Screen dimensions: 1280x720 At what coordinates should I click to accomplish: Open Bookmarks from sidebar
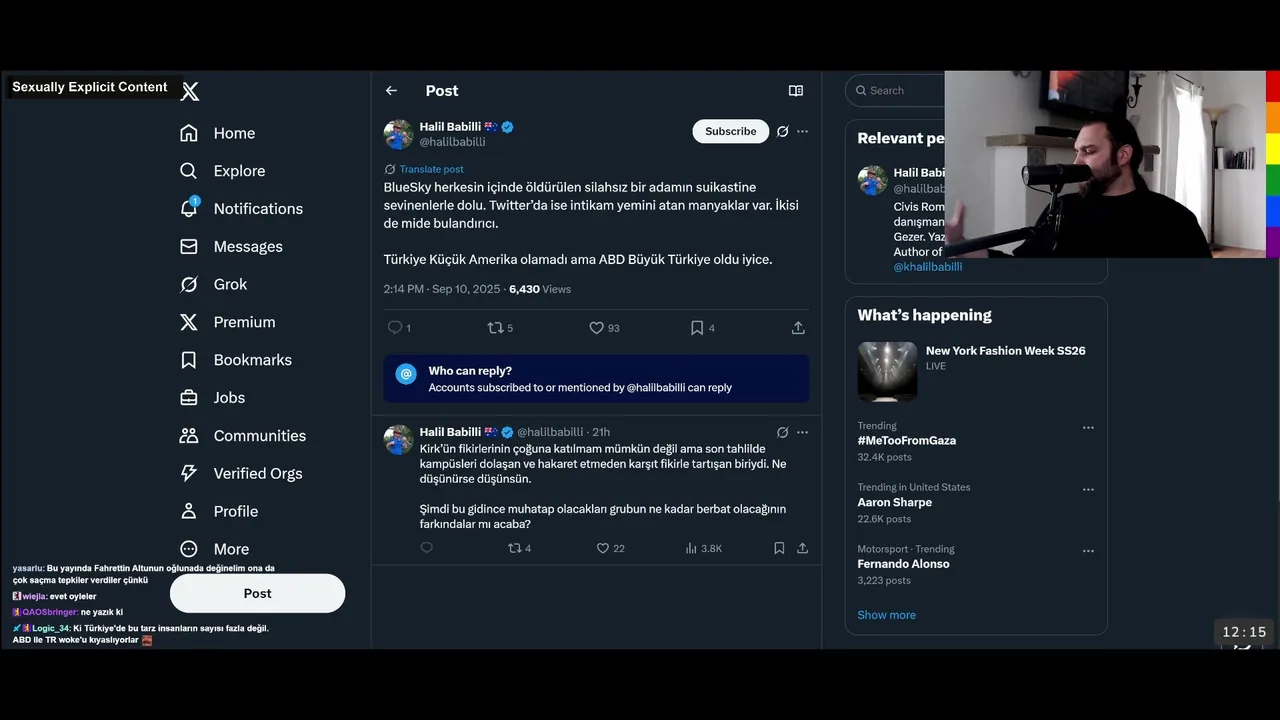pos(235,360)
